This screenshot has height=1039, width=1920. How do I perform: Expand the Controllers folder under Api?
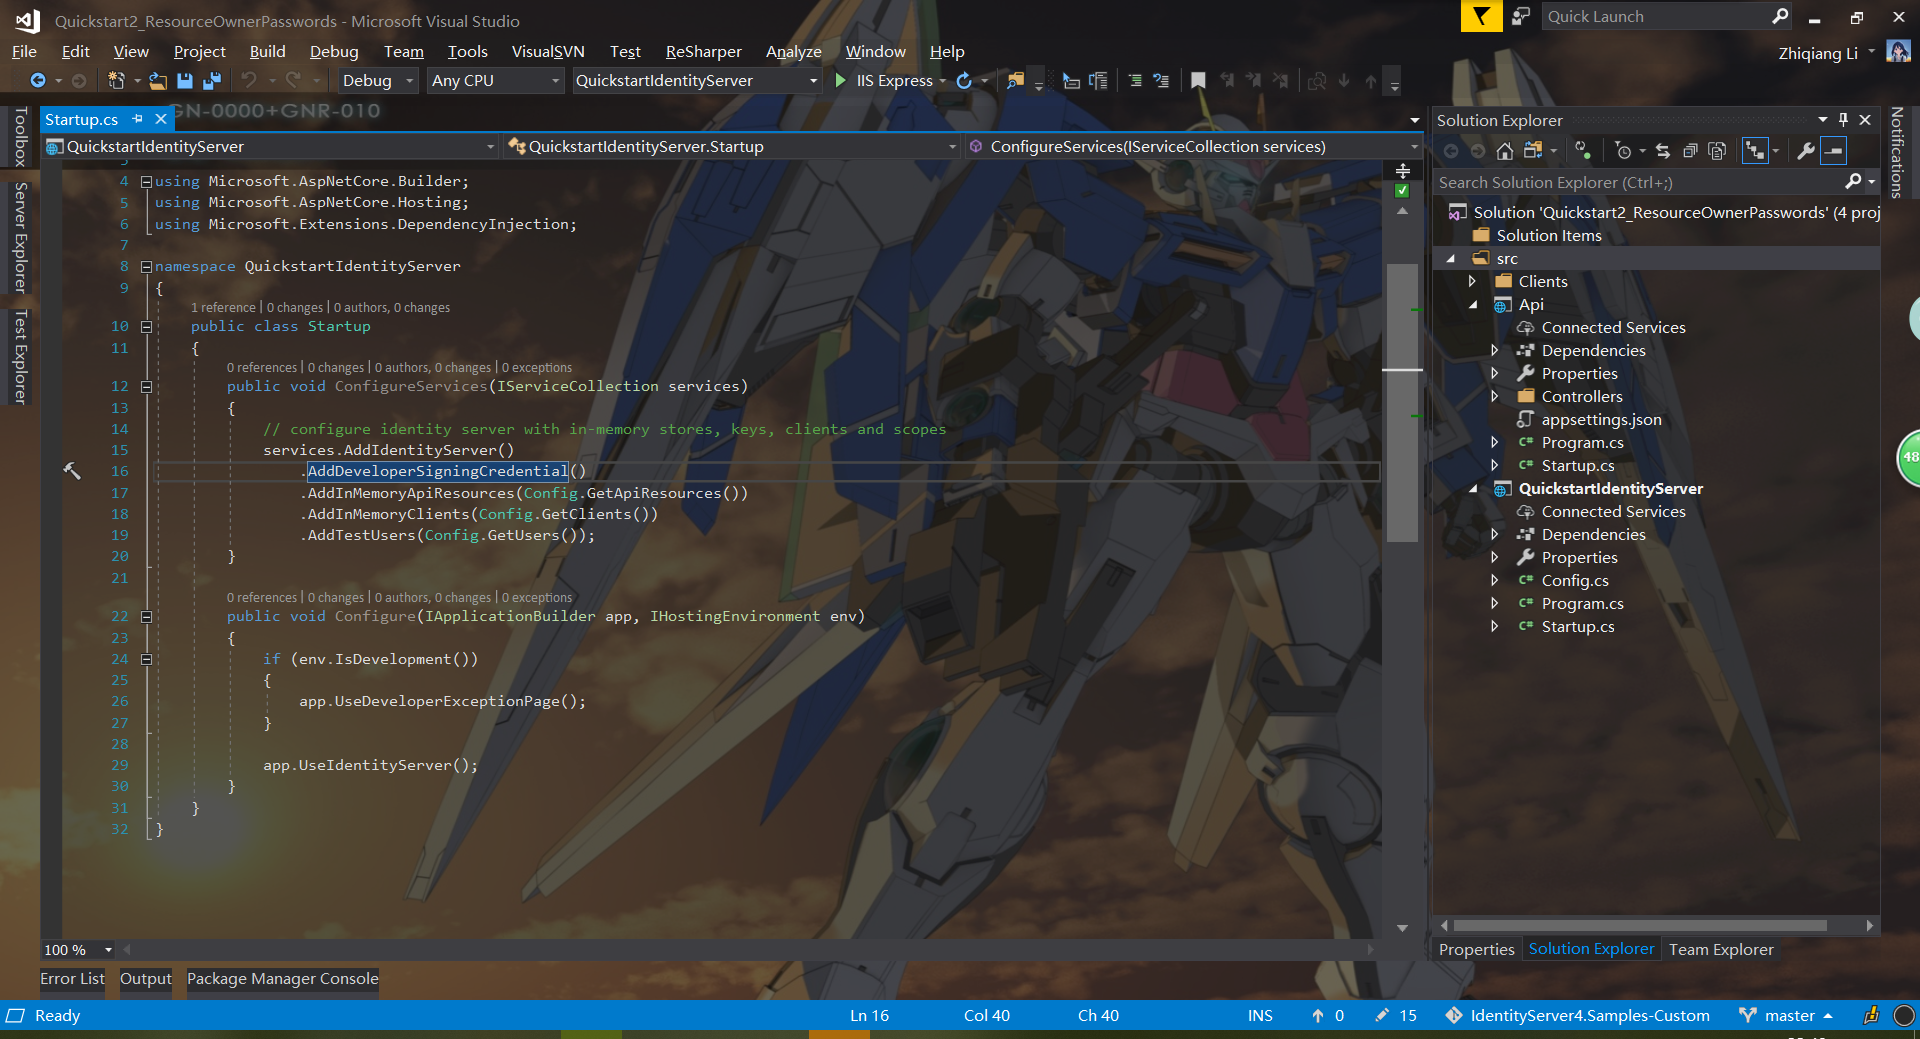pyautogui.click(x=1494, y=396)
